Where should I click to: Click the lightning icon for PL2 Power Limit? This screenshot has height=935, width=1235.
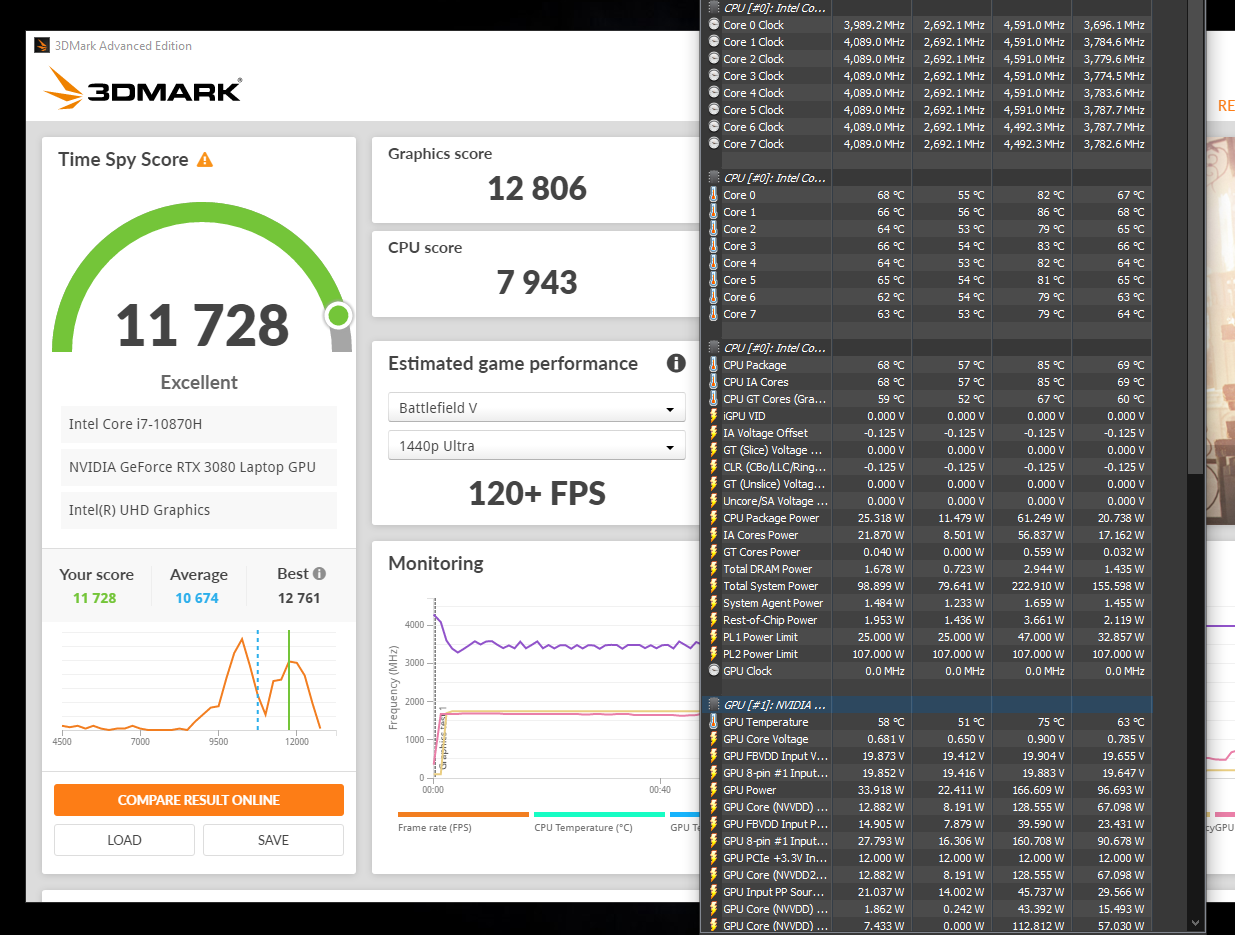point(713,654)
